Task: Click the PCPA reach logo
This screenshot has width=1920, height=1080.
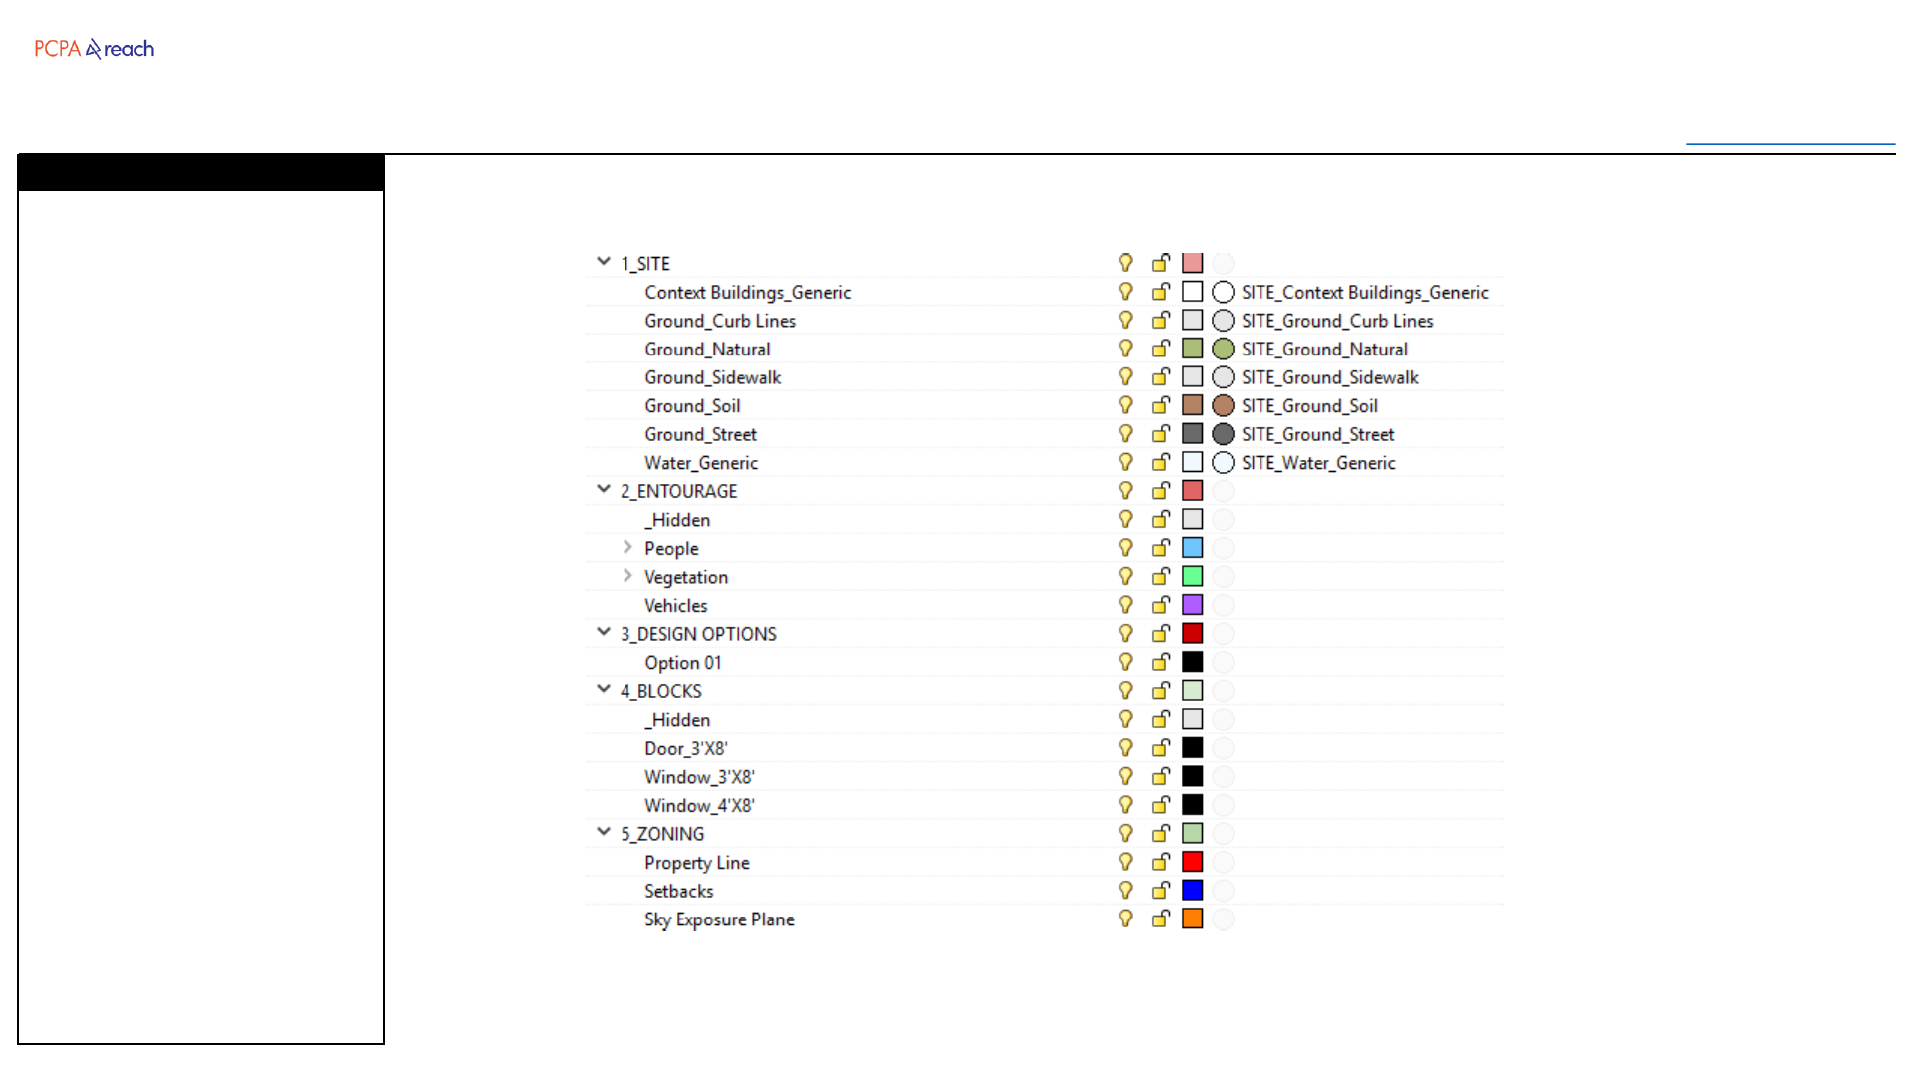Action: click(x=94, y=49)
